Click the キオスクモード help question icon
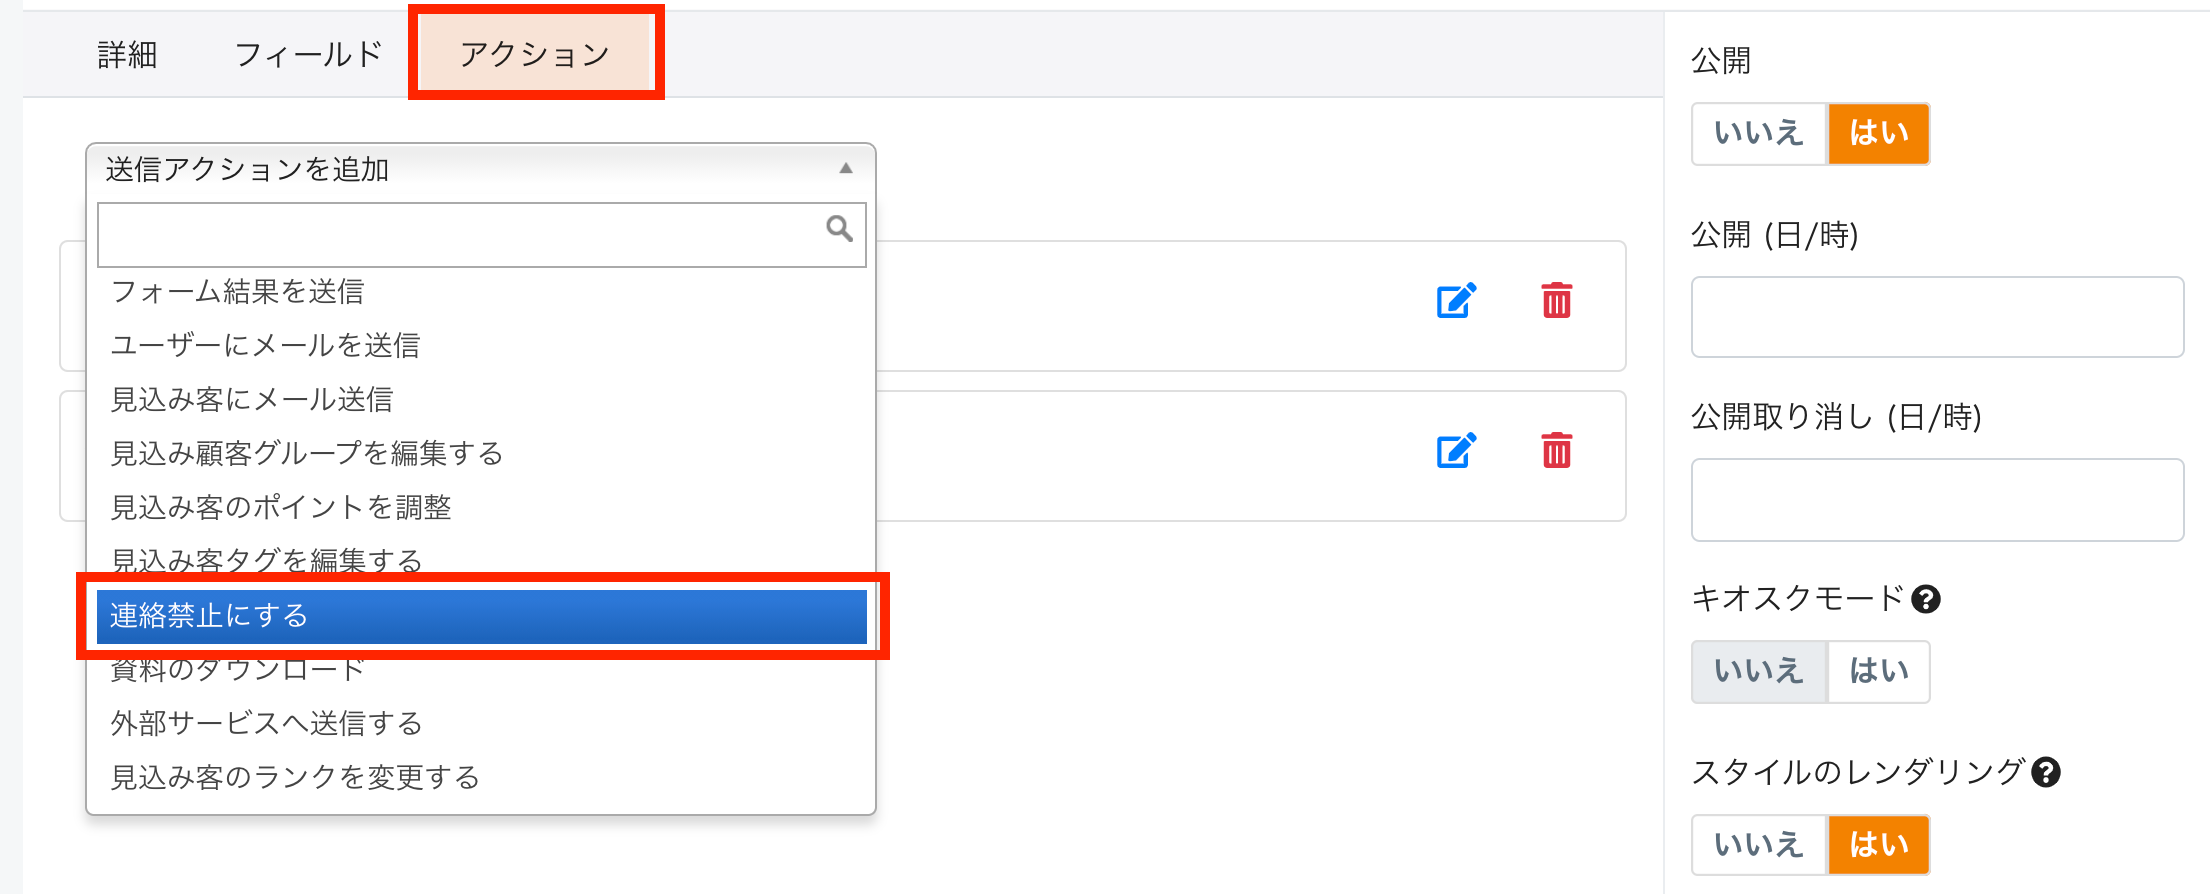The image size is (2210, 894). pyautogui.click(x=1925, y=599)
